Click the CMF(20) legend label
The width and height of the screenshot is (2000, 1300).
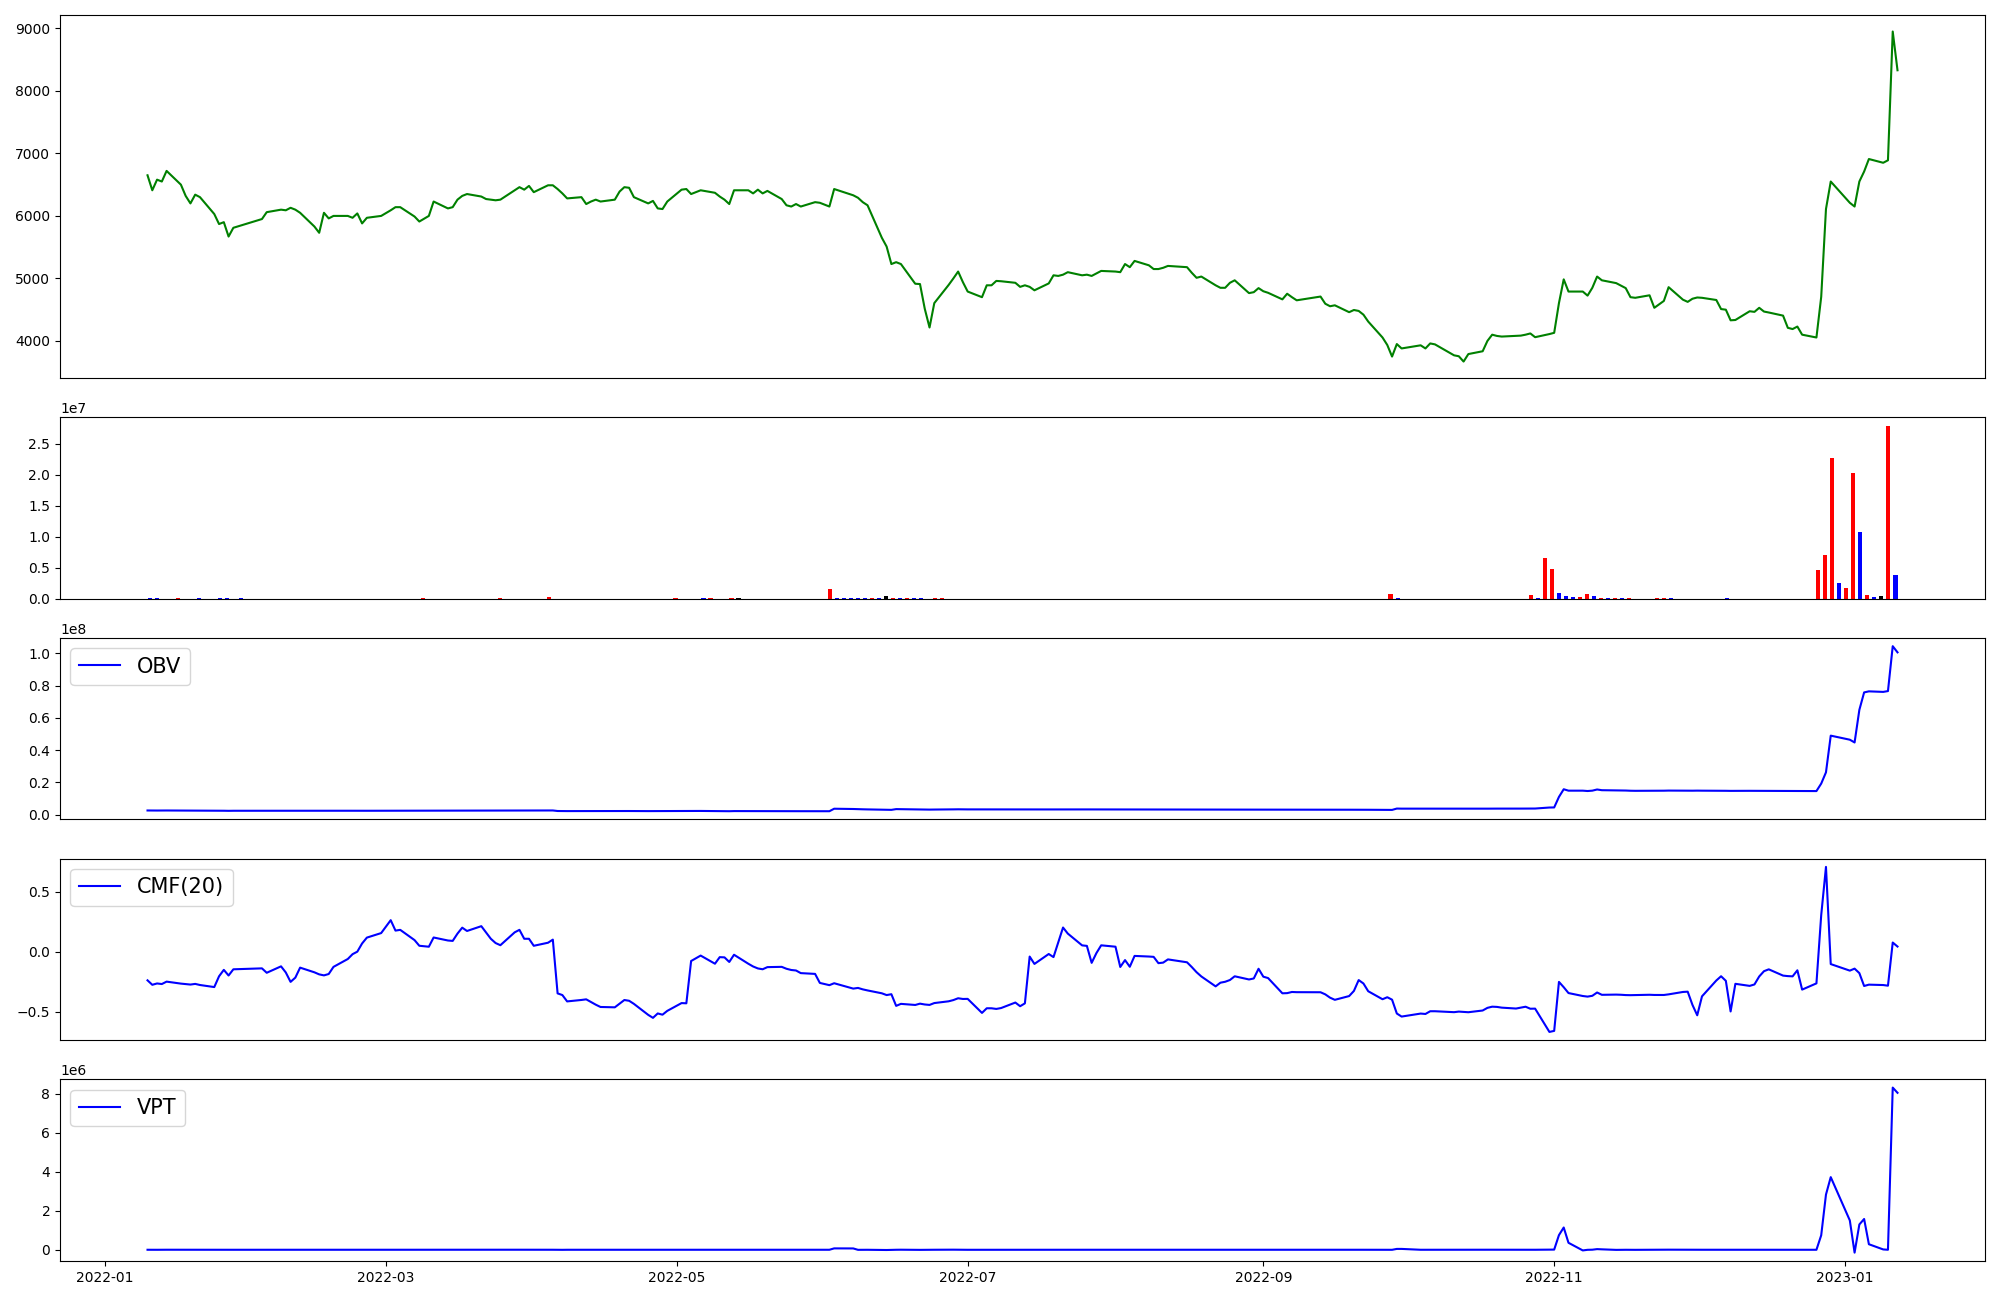(179, 887)
